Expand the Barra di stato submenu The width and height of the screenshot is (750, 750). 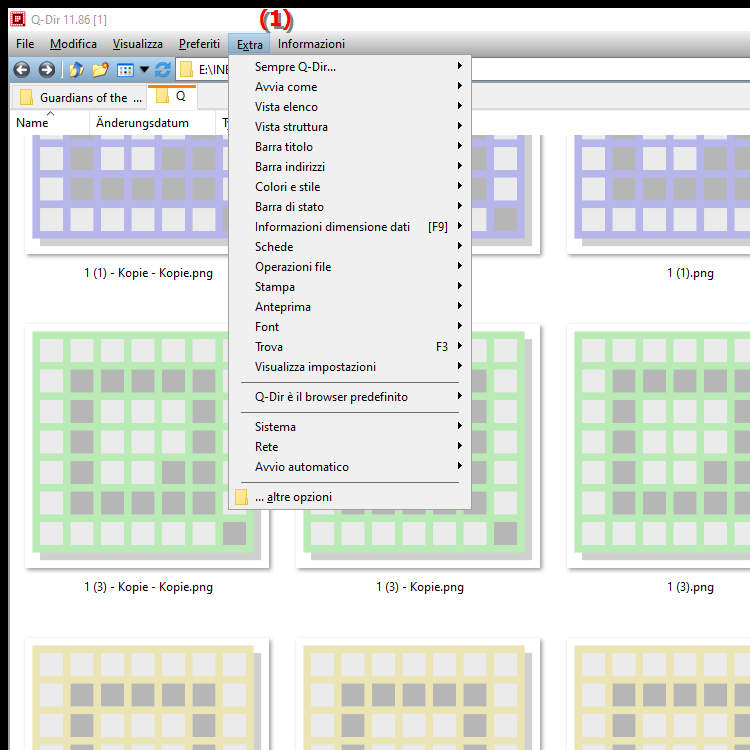pyautogui.click(x=350, y=207)
